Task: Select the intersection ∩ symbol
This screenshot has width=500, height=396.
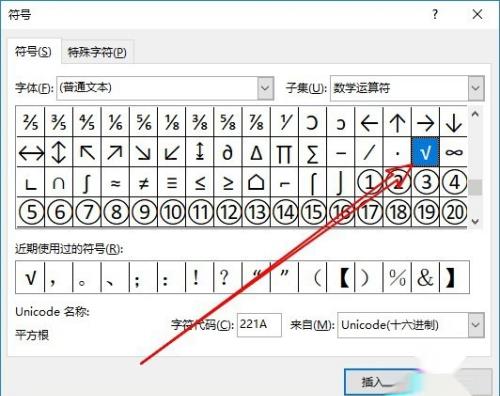Action: (x=59, y=182)
